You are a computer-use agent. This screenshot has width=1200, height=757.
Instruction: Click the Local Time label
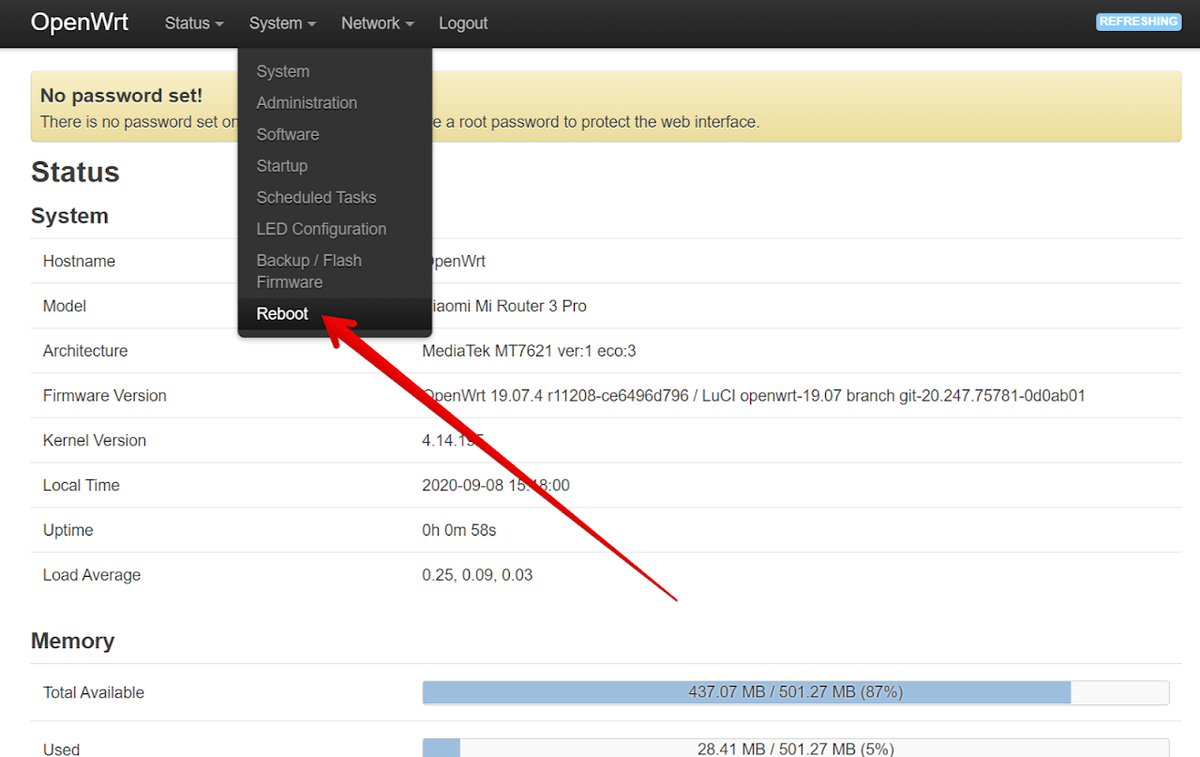[81, 486]
